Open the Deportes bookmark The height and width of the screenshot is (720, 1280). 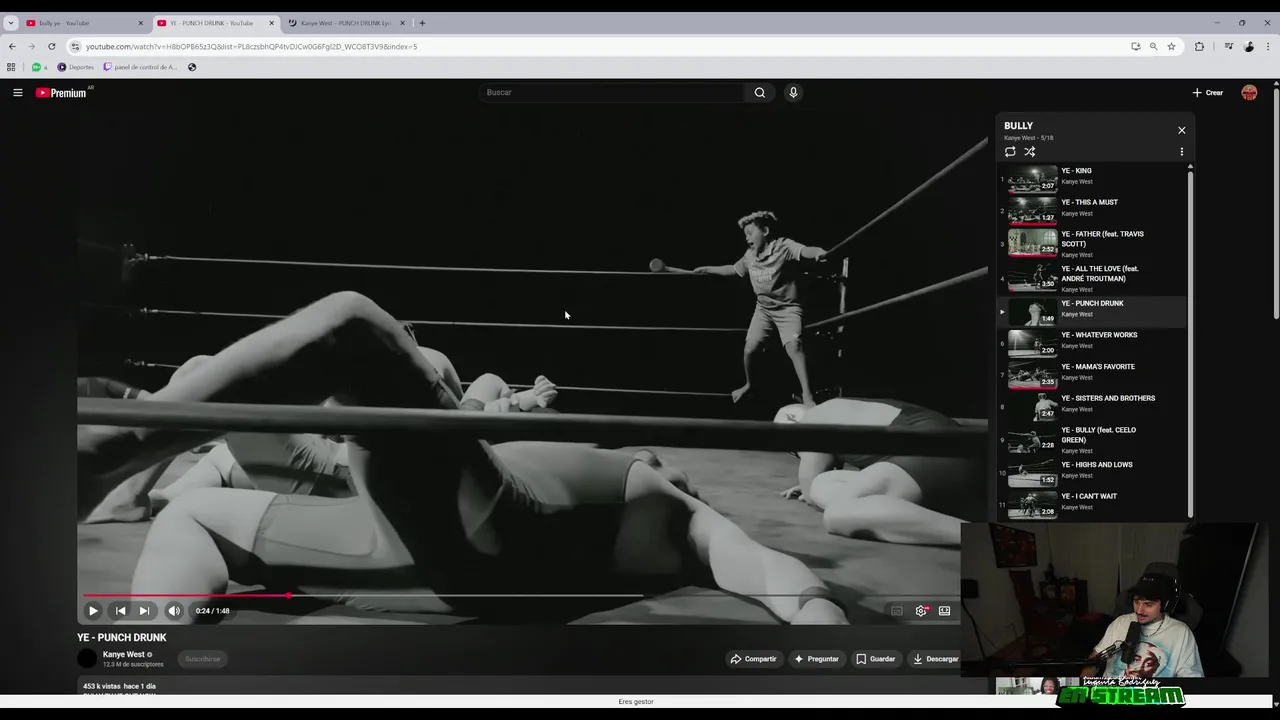pyautogui.click(x=75, y=67)
